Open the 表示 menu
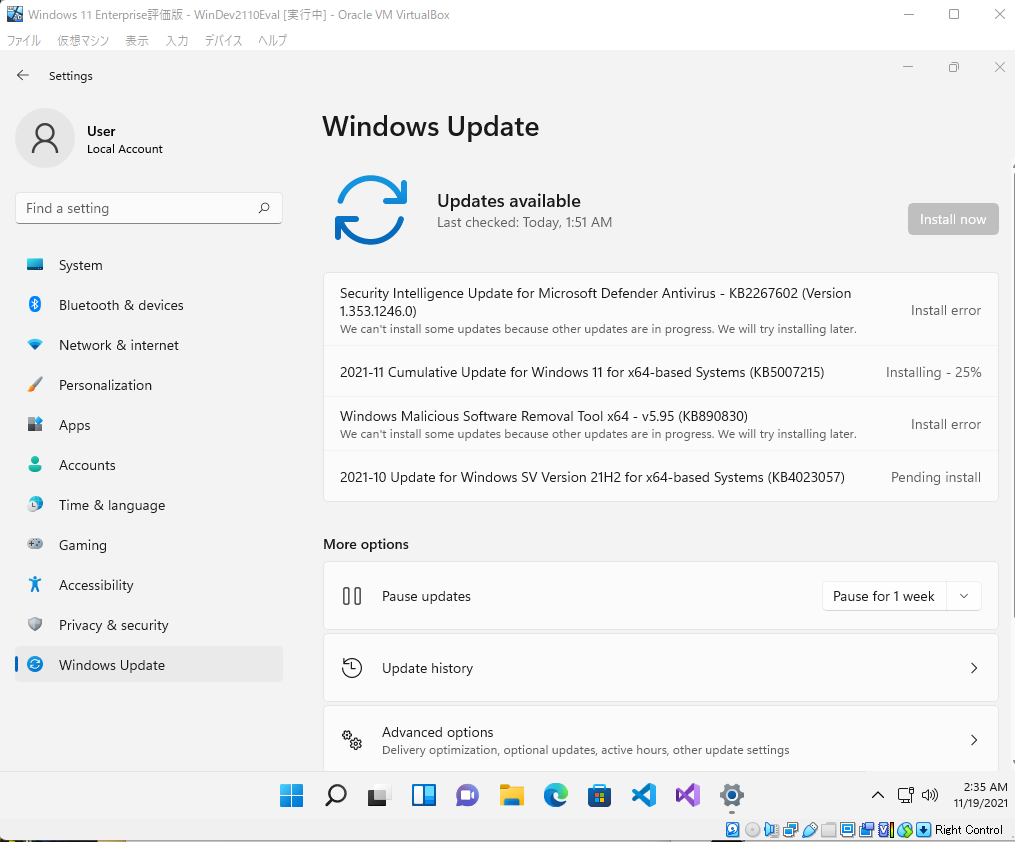 (137, 40)
